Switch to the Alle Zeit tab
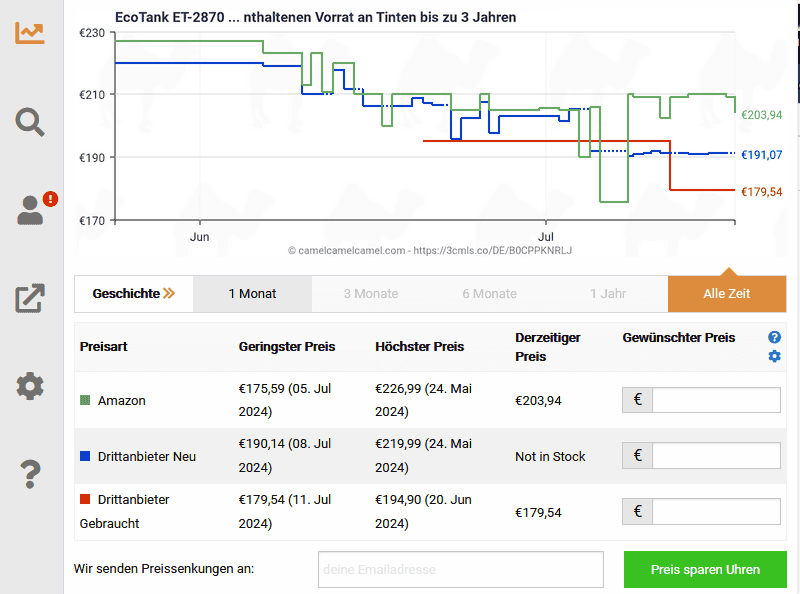Screen dimensions: 800x594 click(x=727, y=294)
